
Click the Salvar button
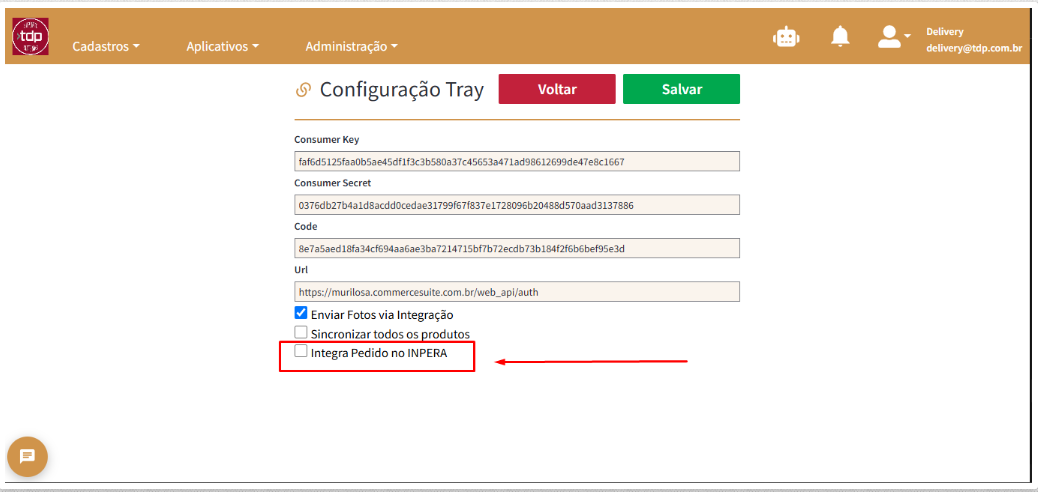(x=681, y=89)
